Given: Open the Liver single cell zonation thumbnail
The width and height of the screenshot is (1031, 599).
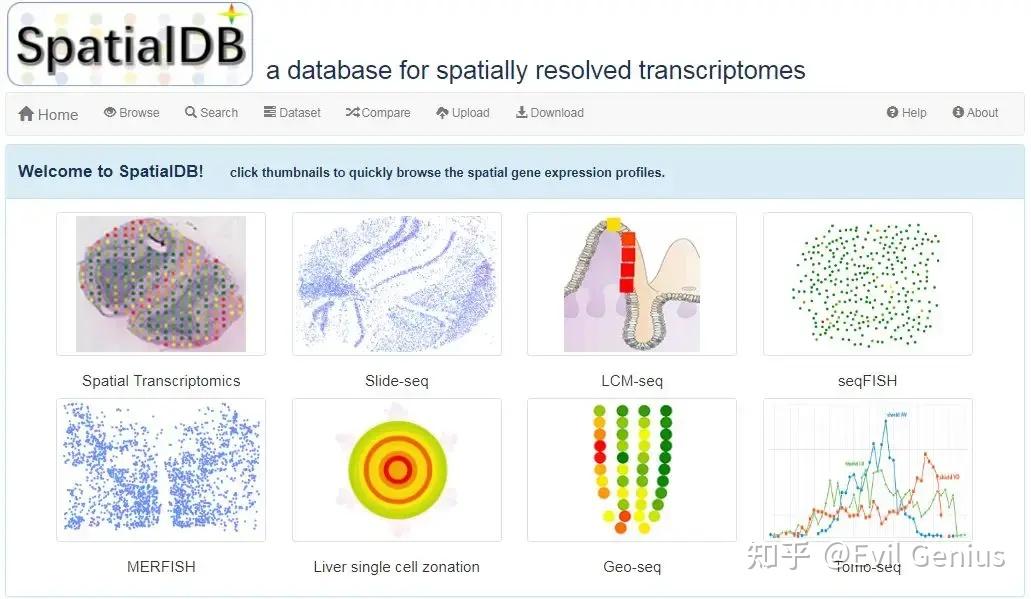Looking at the screenshot, I should [397, 470].
